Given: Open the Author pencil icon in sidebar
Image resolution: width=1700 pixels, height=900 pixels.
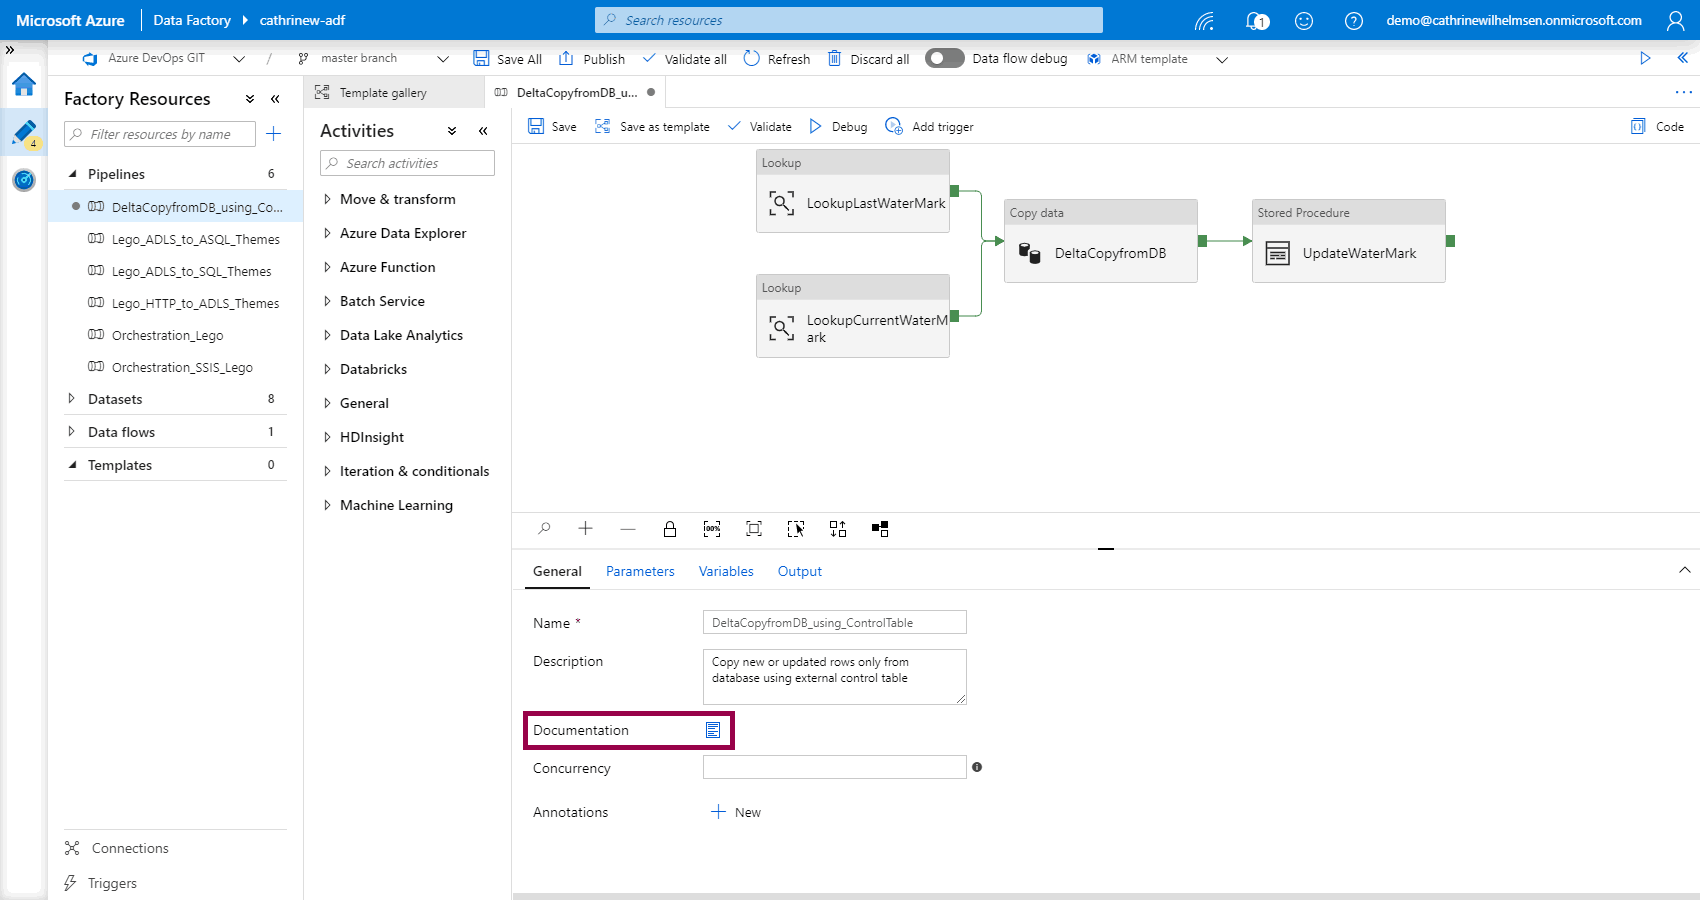Looking at the screenshot, I should 24,132.
